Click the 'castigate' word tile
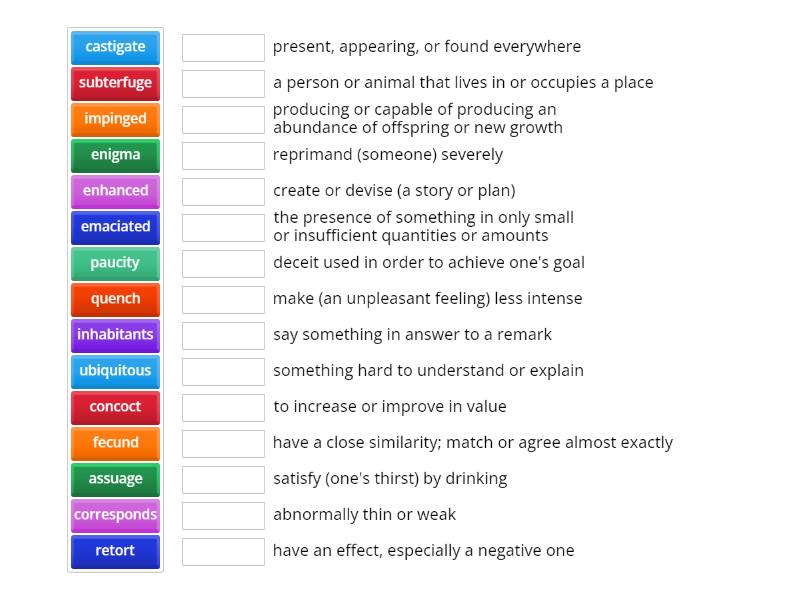Screen dimensions: 800x600 click(x=115, y=47)
